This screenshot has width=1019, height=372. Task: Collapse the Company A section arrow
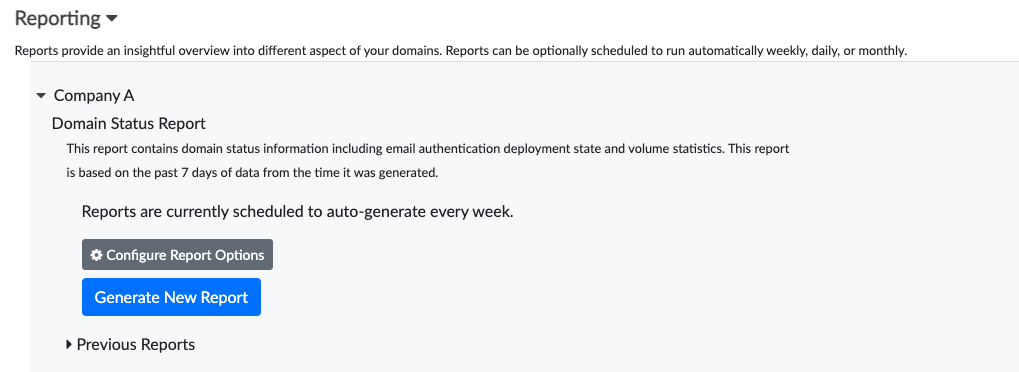pos(41,96)
